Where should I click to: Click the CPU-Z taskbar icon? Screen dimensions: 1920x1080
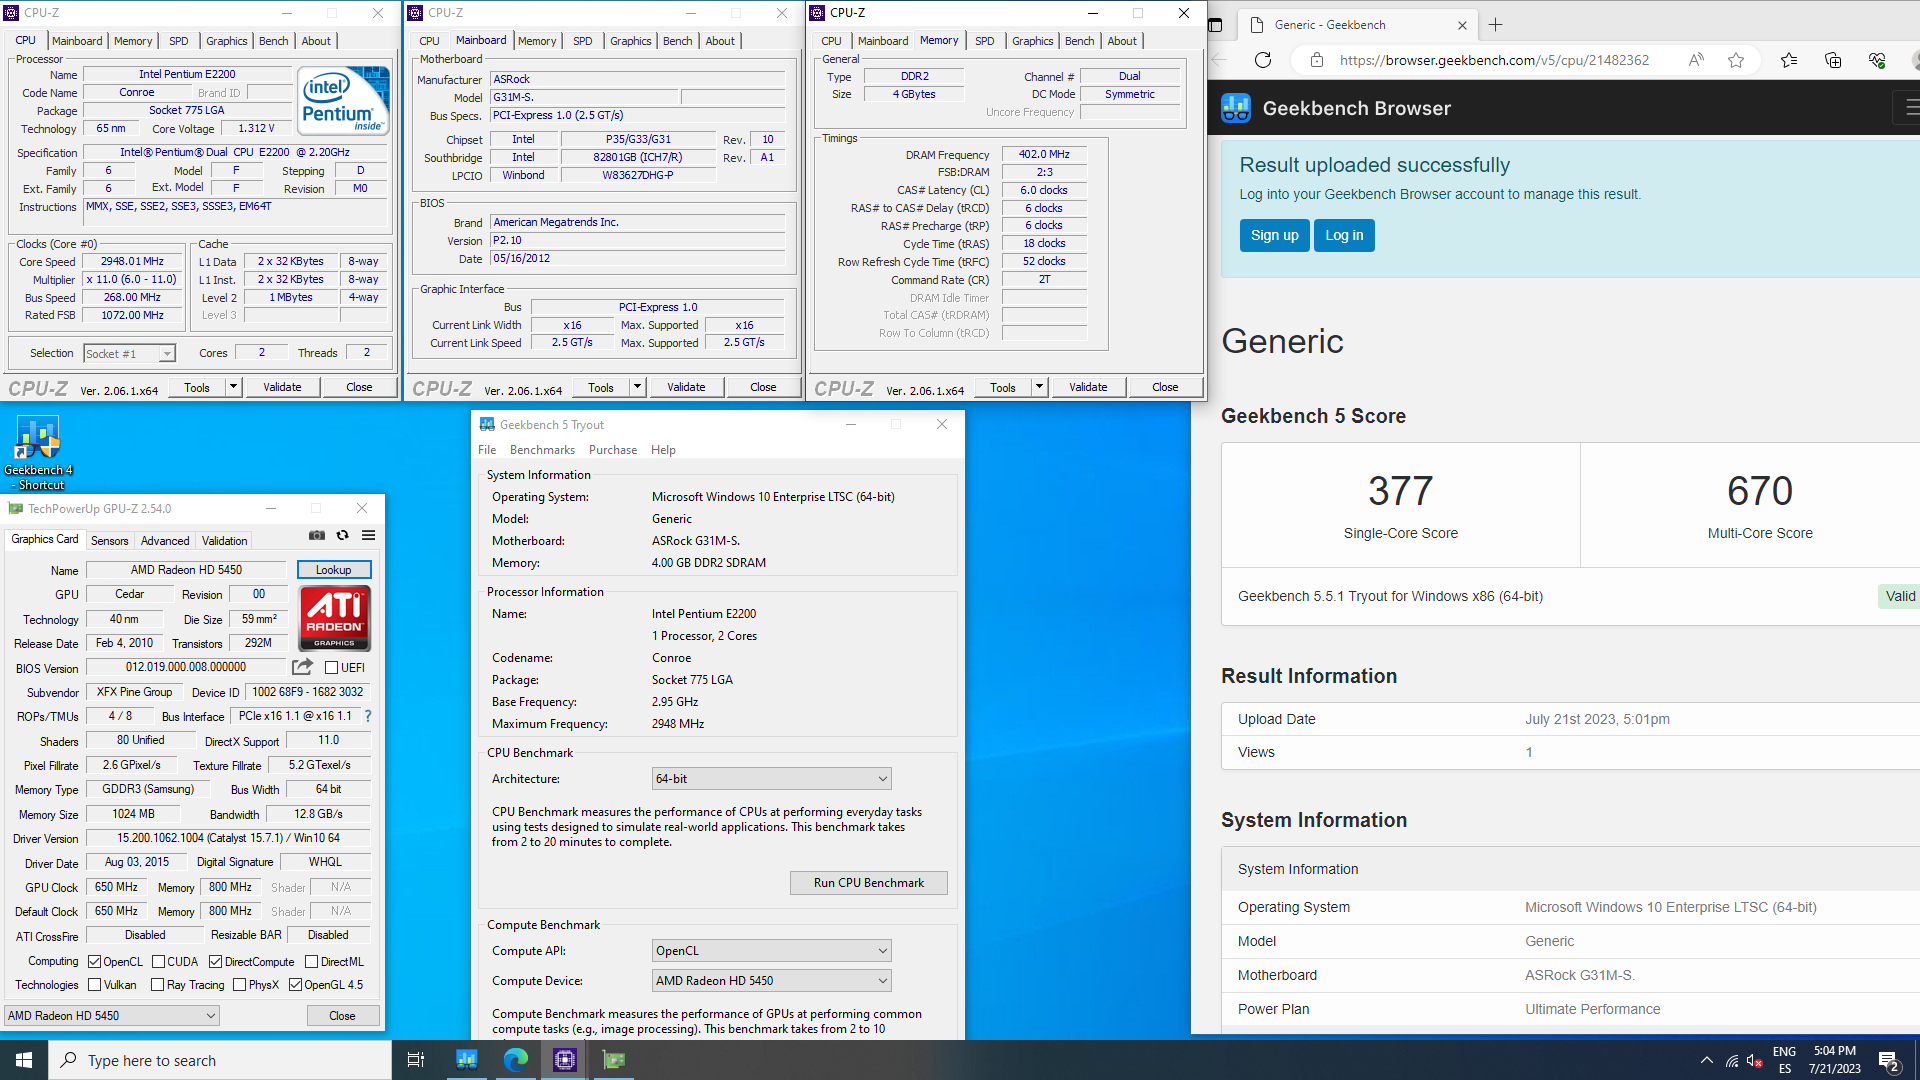coord(565,1060)
